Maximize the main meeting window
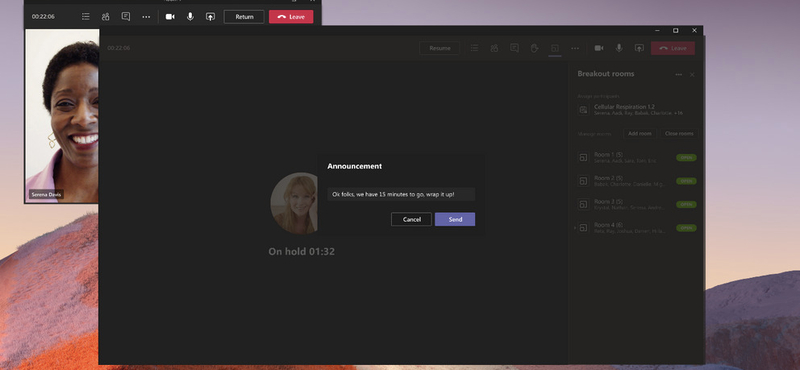The image size is (800, 370). click(x=676, y=31)
